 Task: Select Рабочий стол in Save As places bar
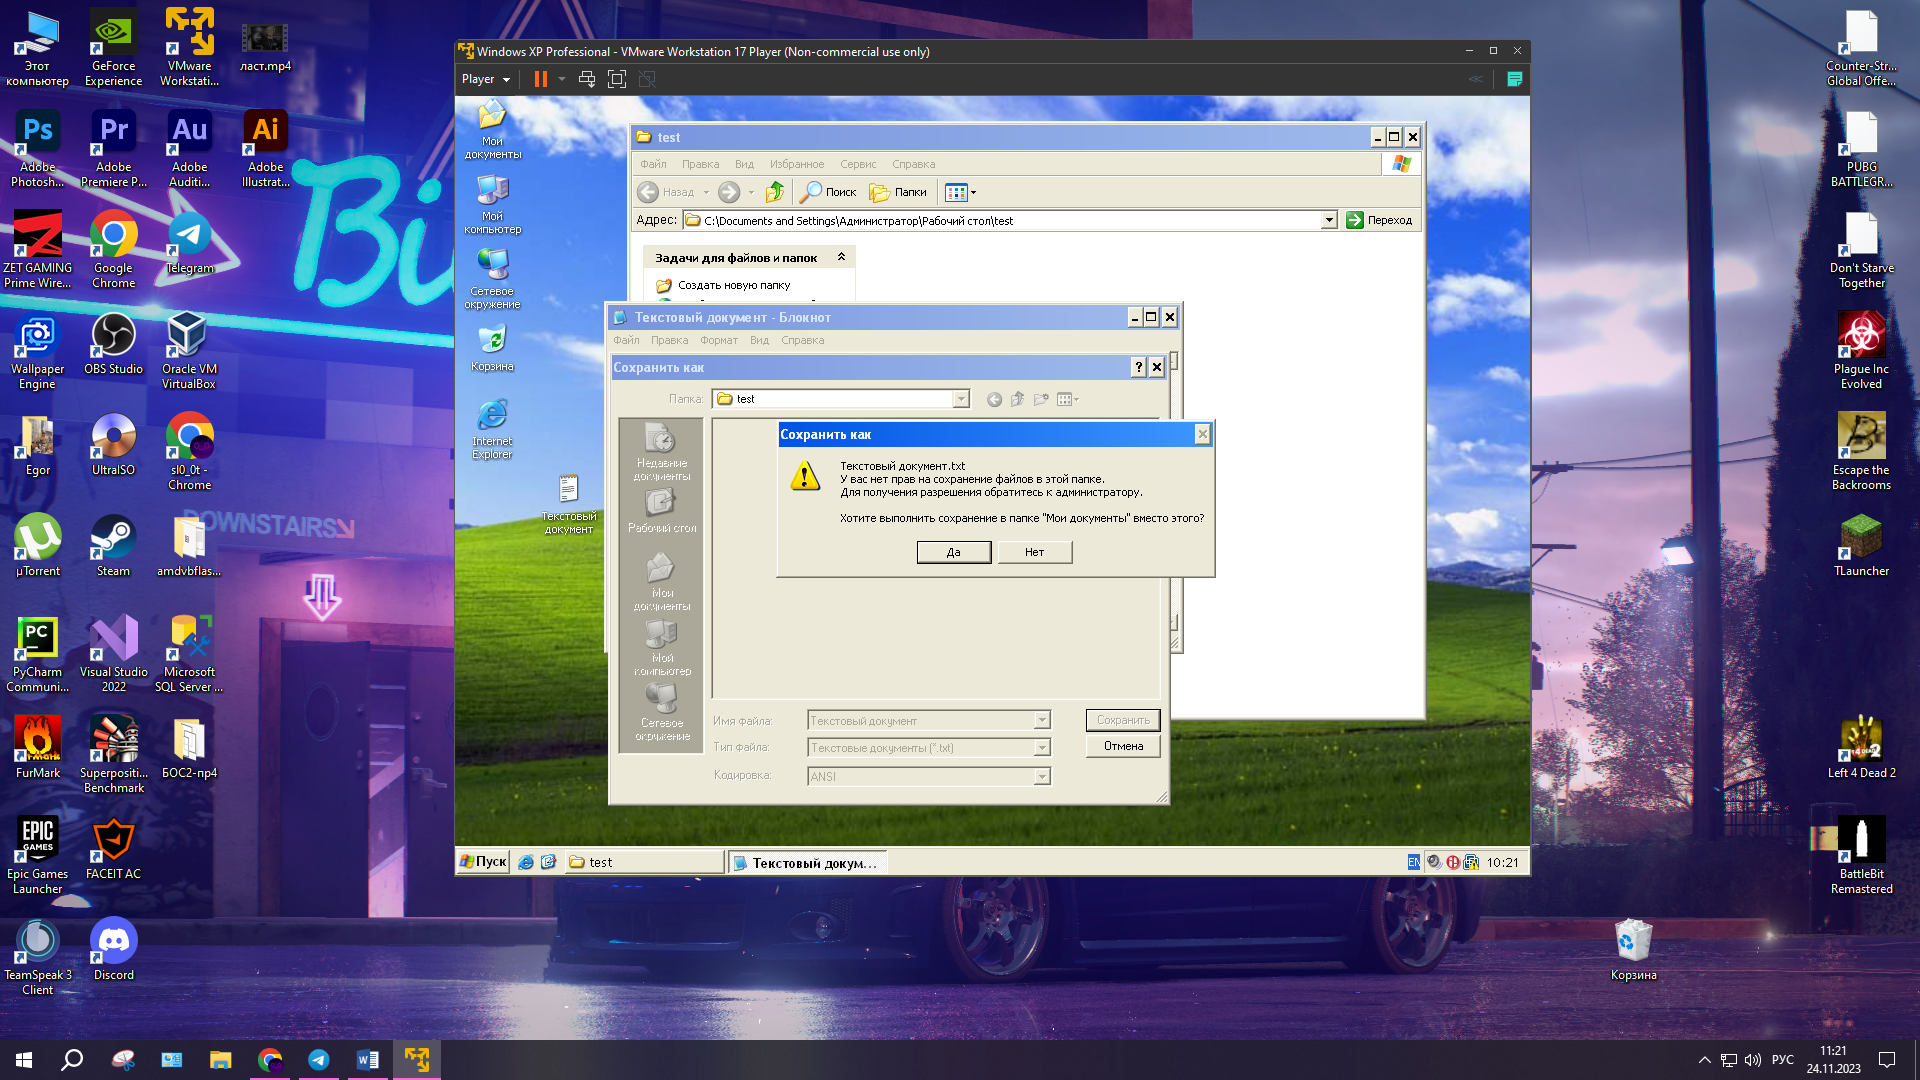coord(661,511)
